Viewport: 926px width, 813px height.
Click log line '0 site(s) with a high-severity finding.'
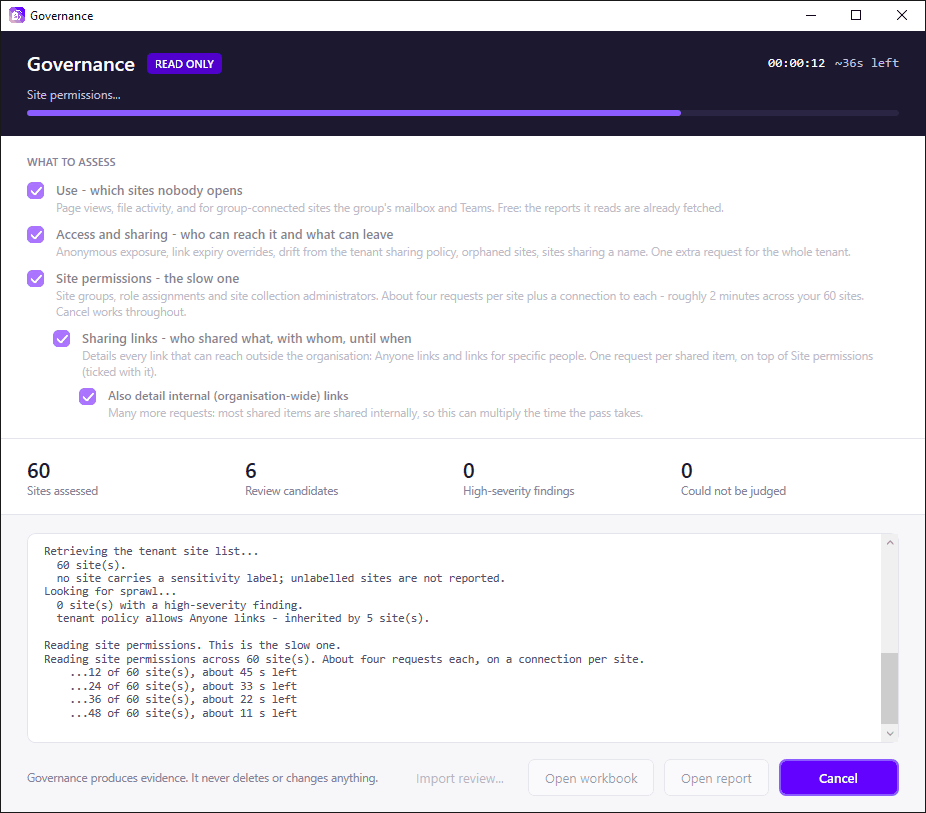[180, 605]
